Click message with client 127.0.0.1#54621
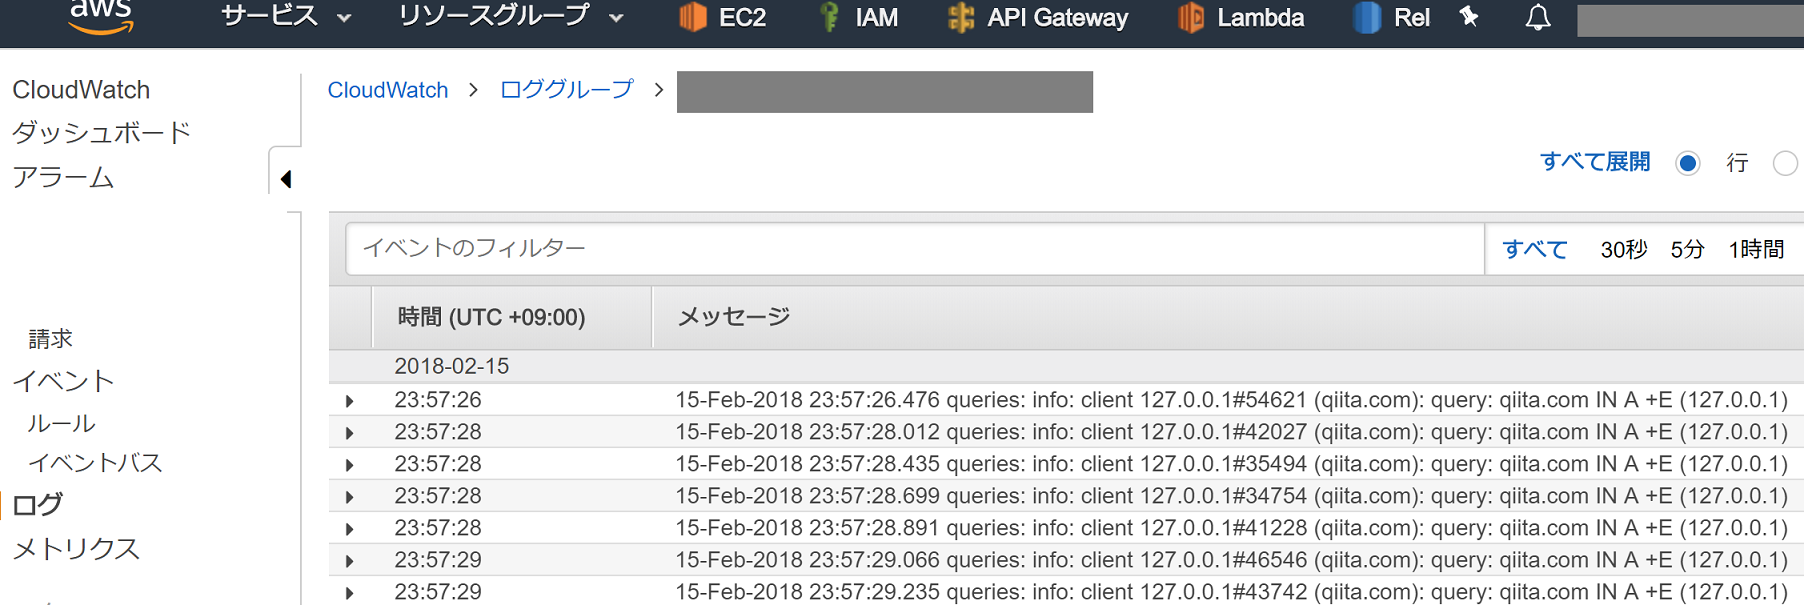 pyautogui.click(x=1231, y=400)
